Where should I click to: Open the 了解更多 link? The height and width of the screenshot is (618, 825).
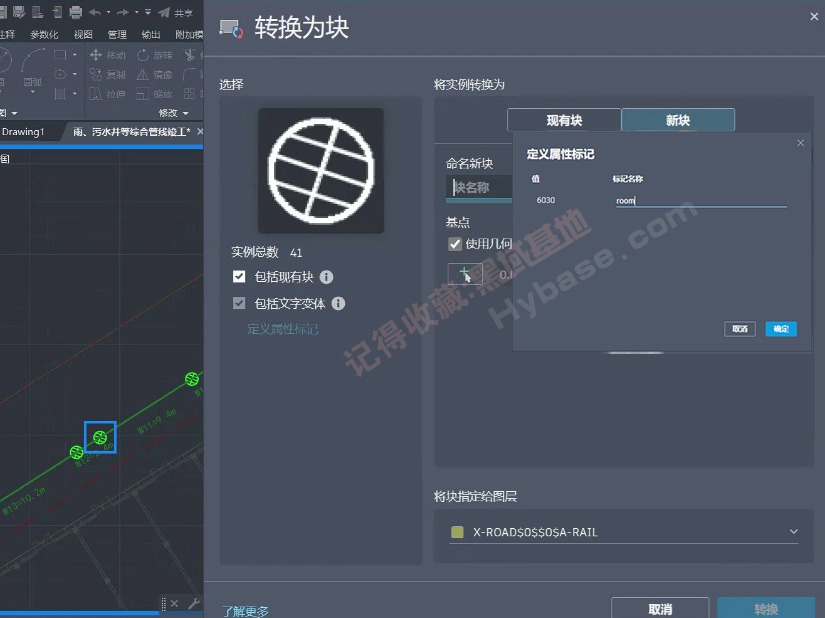(x=245, y=611)
